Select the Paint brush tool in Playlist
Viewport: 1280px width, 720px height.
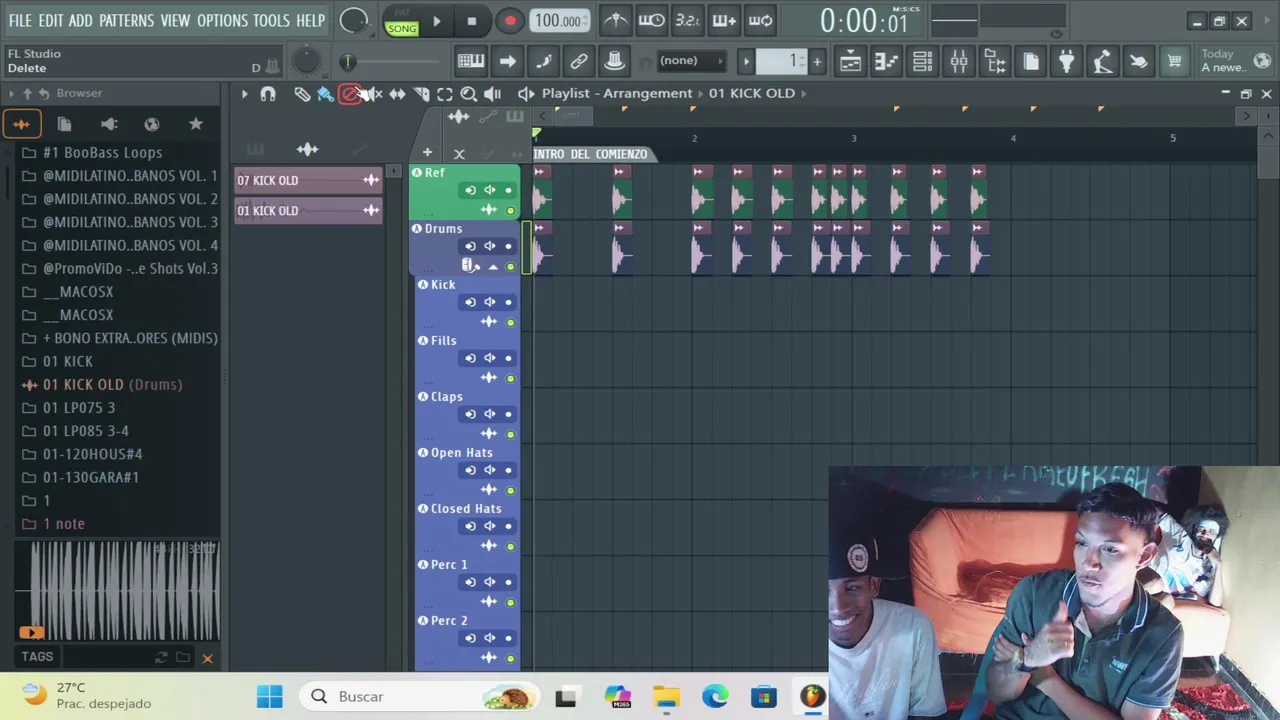[325, 94]
